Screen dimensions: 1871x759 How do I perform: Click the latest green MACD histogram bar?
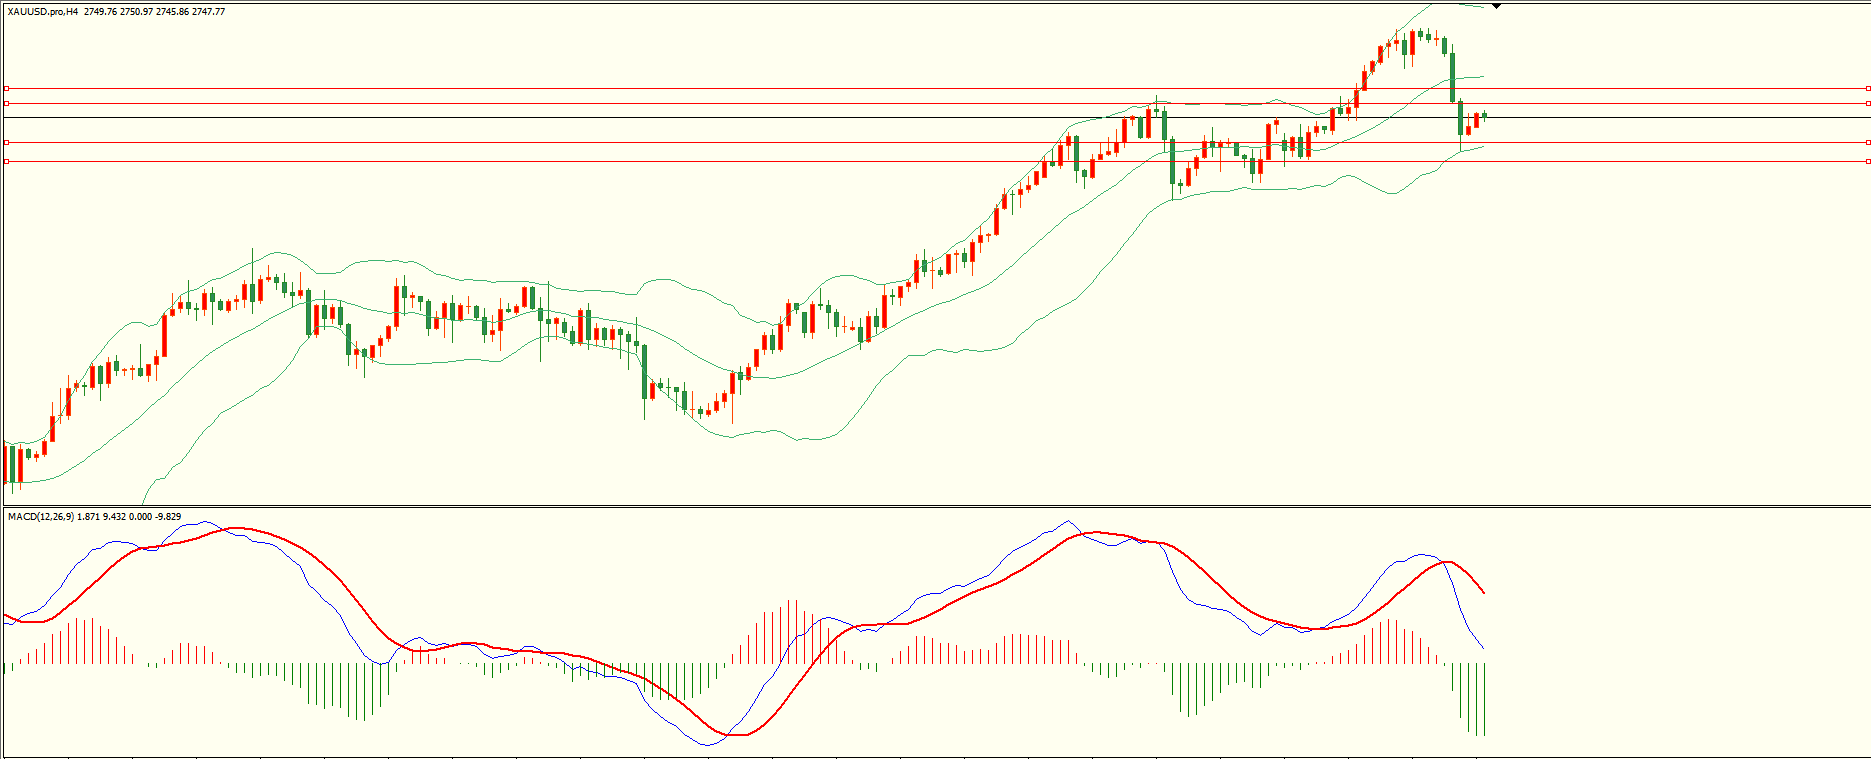(x=1484, y=698)
